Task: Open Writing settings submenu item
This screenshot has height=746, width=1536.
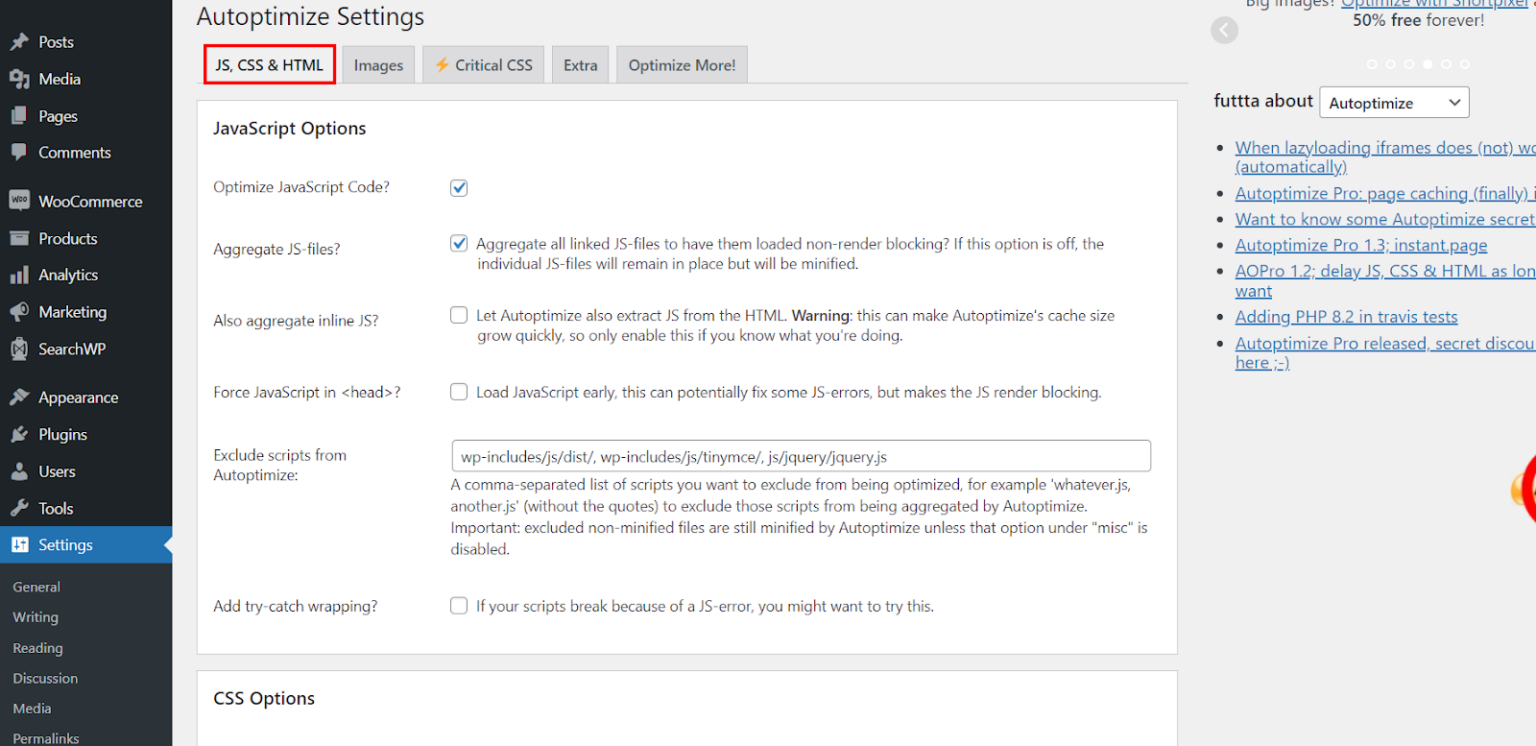Action: pos(36,617)
